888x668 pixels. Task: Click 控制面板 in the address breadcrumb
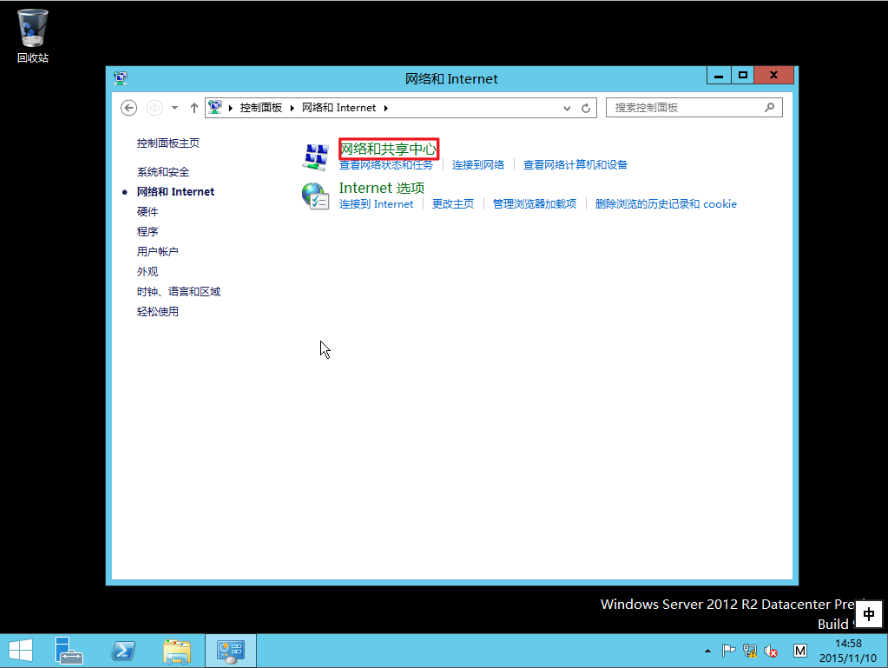pyautogui.click(x=261, y=108)
